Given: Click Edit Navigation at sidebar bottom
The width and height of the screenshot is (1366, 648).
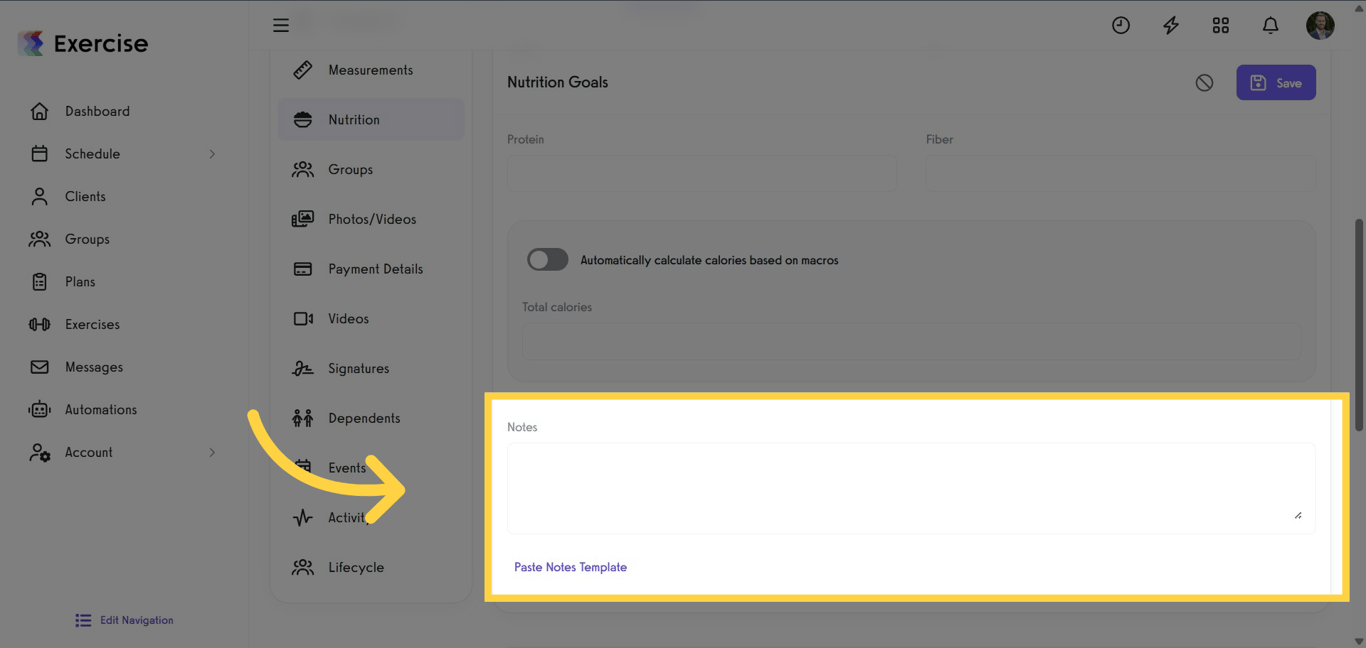Looking at the screenshot, I should click(x=123, y=620).
